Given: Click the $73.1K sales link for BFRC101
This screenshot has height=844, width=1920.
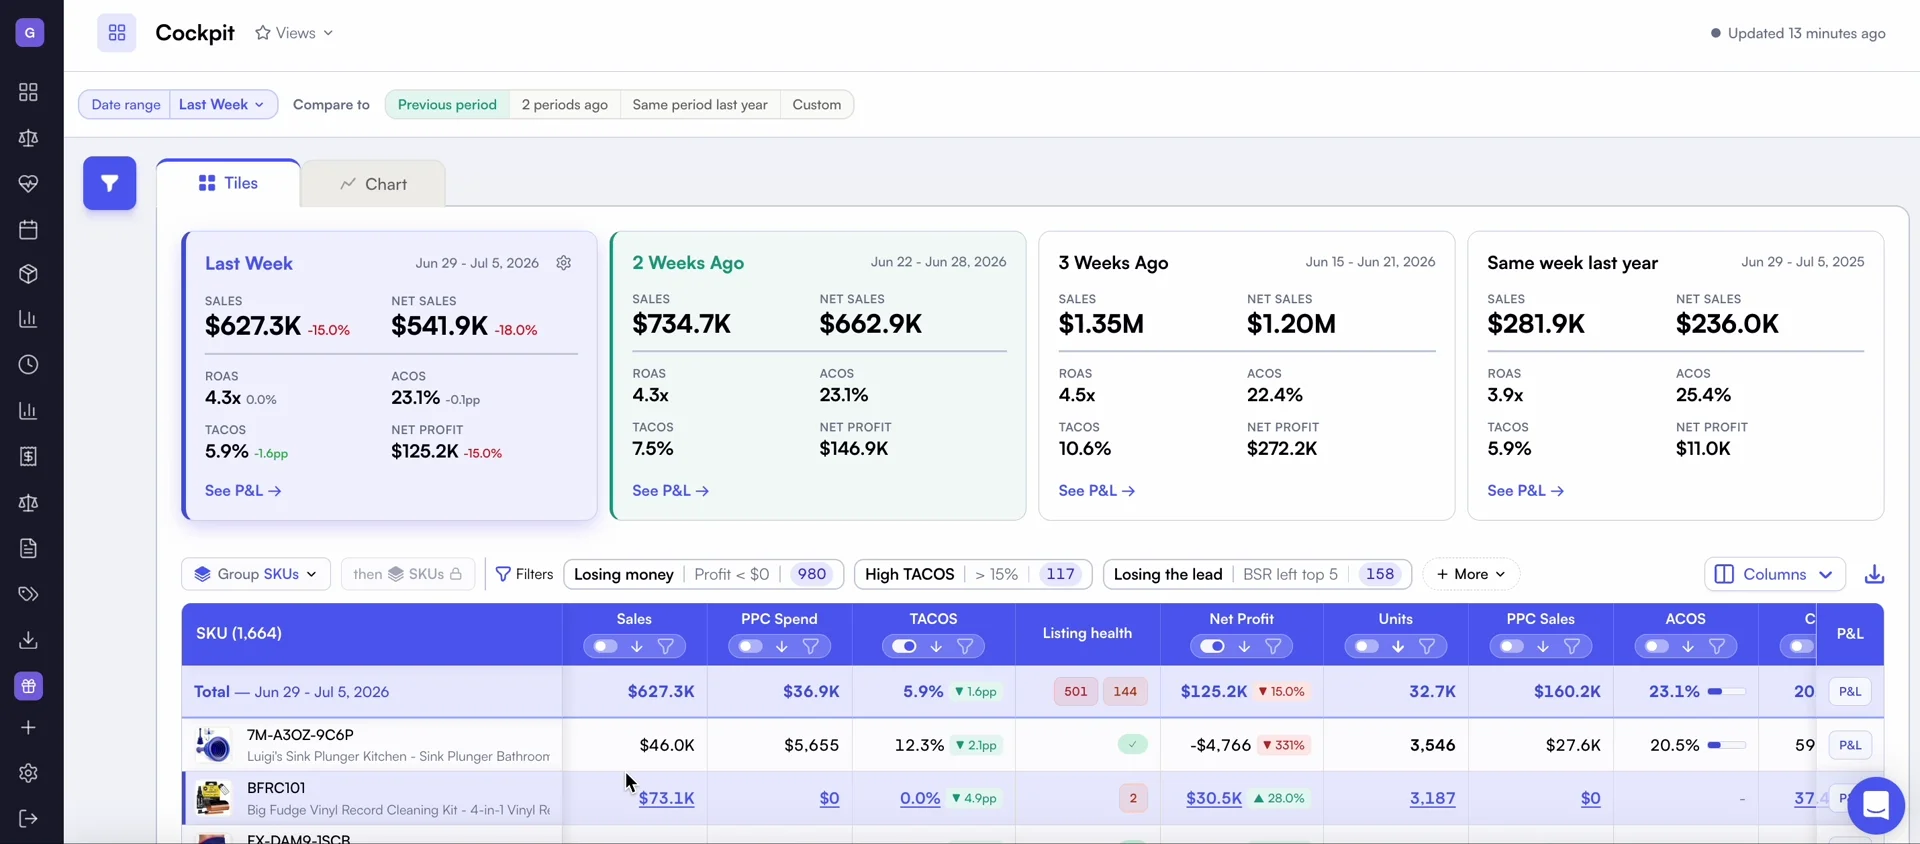Looking at the screenshot, I should click(666, 798).
